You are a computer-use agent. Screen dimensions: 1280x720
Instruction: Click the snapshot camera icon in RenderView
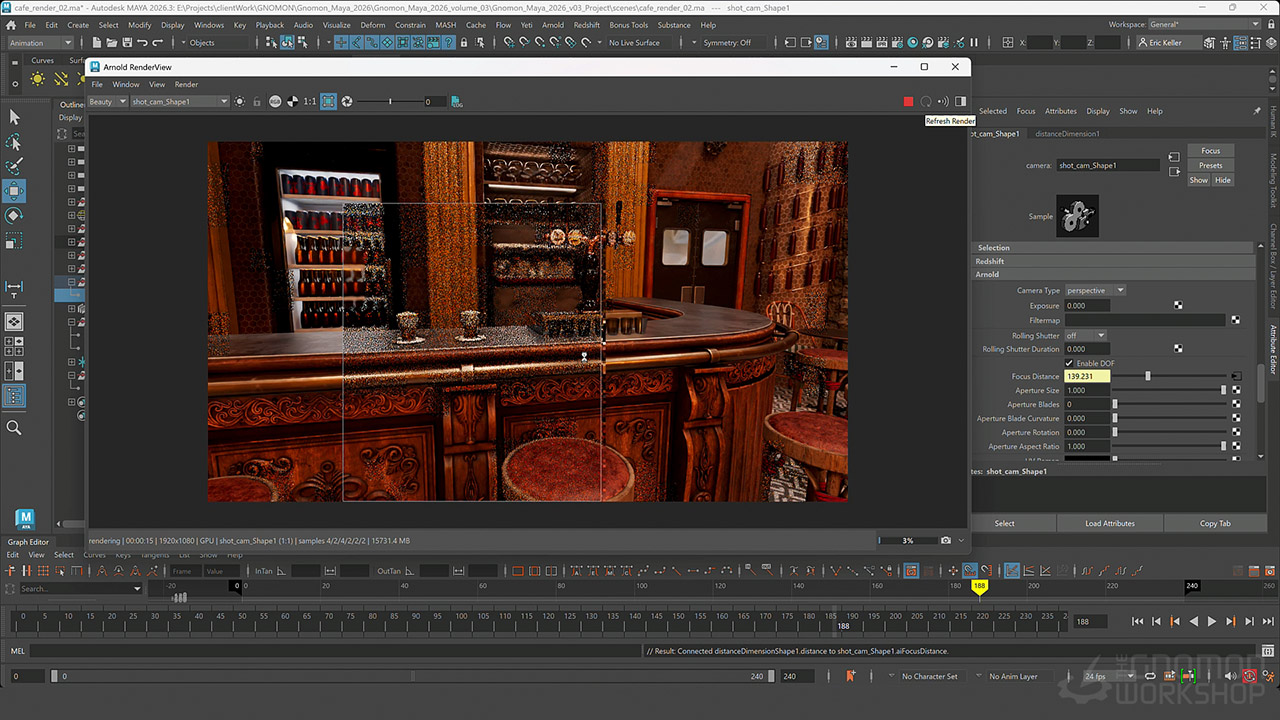click(x=946, y=540)
